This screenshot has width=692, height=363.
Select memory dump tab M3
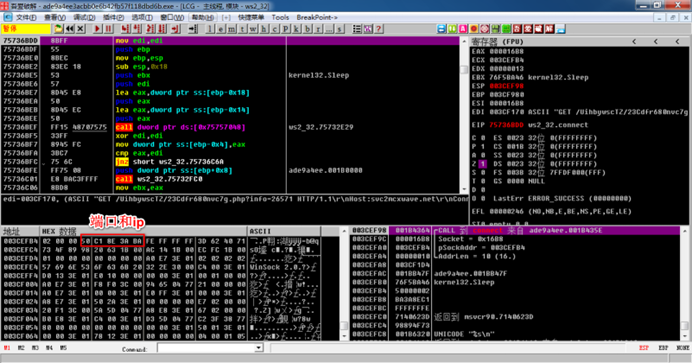click(35, 348)
